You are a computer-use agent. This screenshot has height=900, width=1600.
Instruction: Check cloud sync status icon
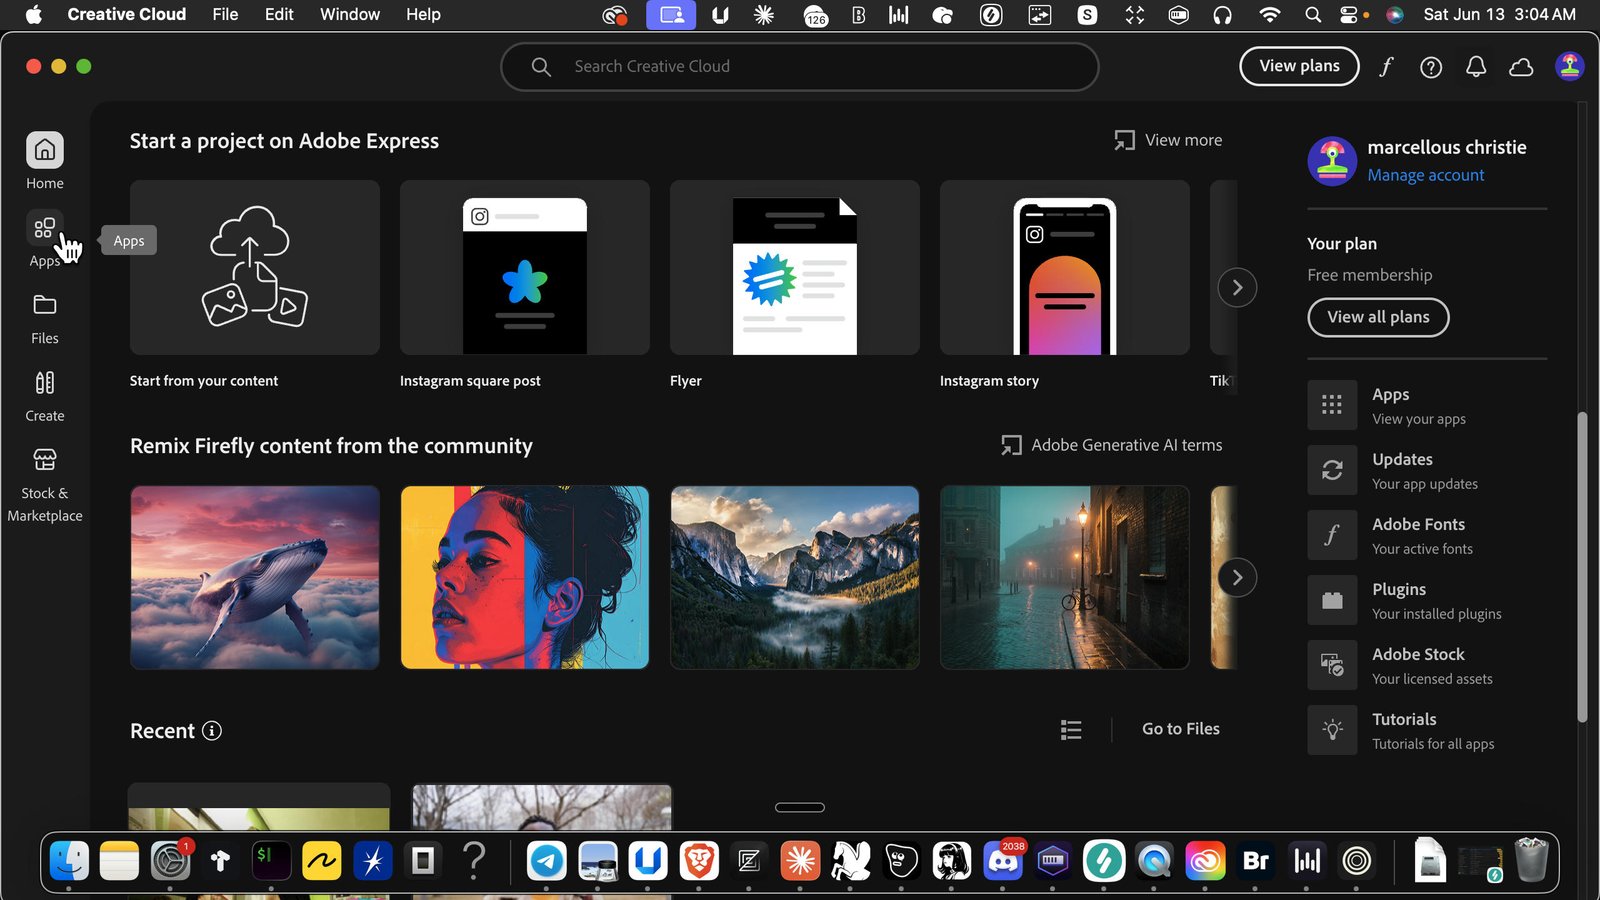click(1521, 67)
